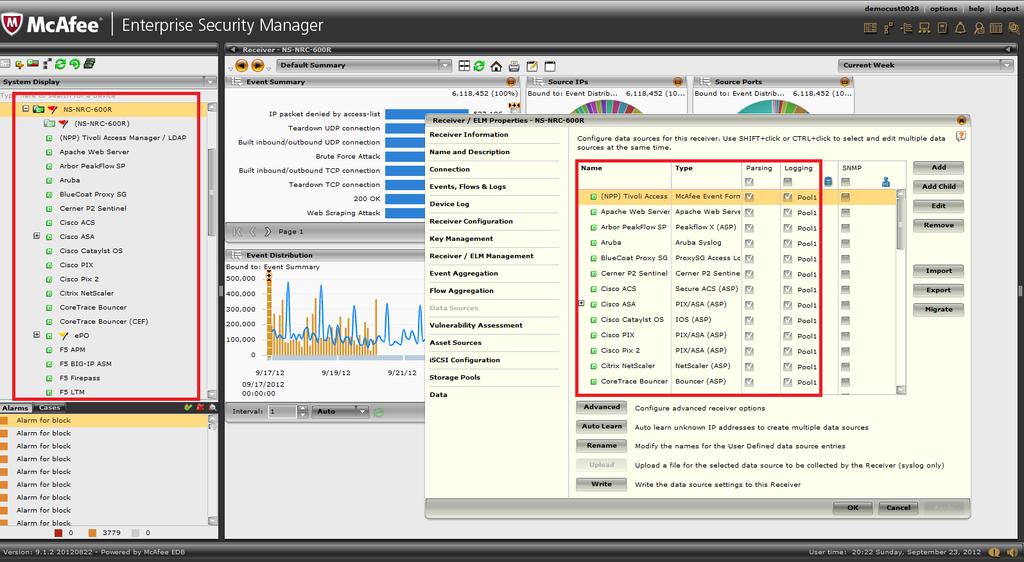Screen dimensions: 1024x562
Task: Collapse the NS-NRC-600R tree node
Action: [x=25, y=109]
